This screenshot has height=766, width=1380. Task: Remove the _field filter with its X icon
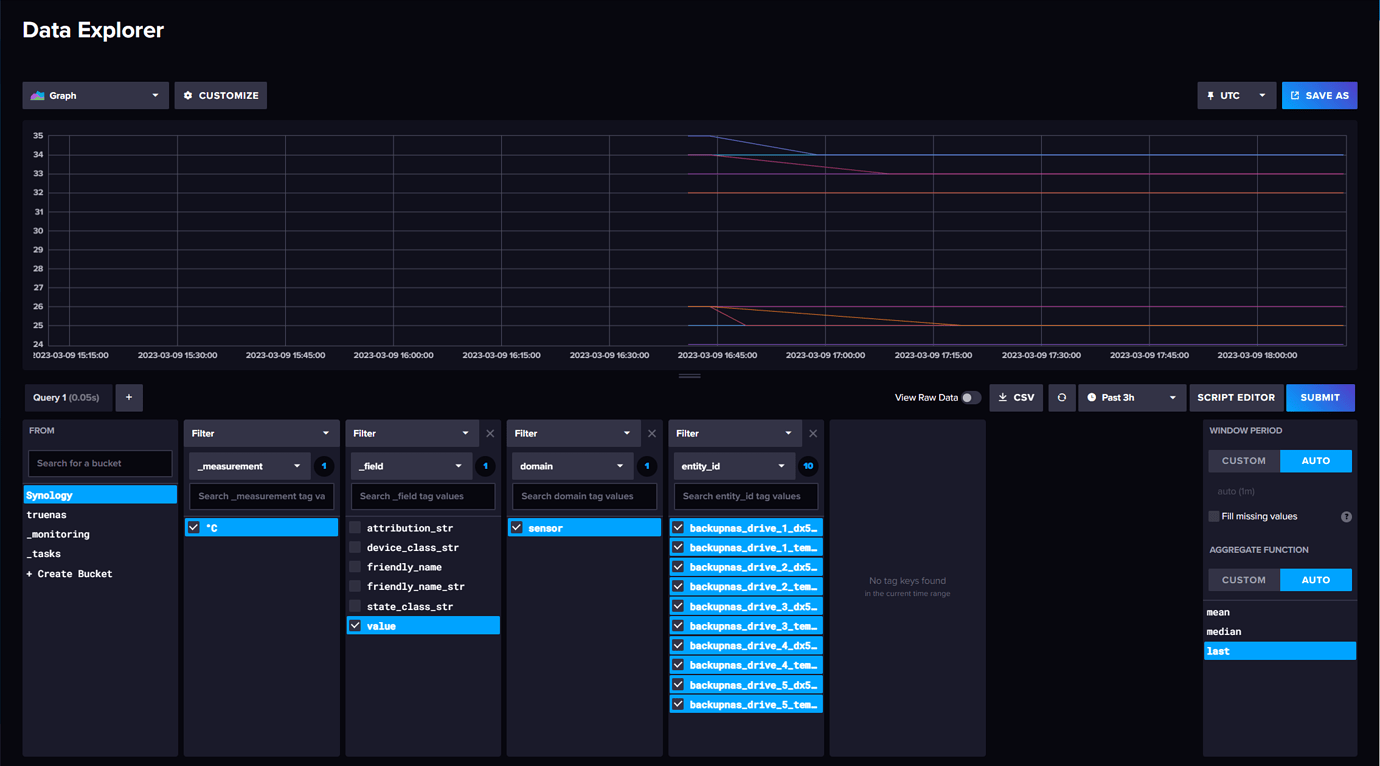coord(490,433)
